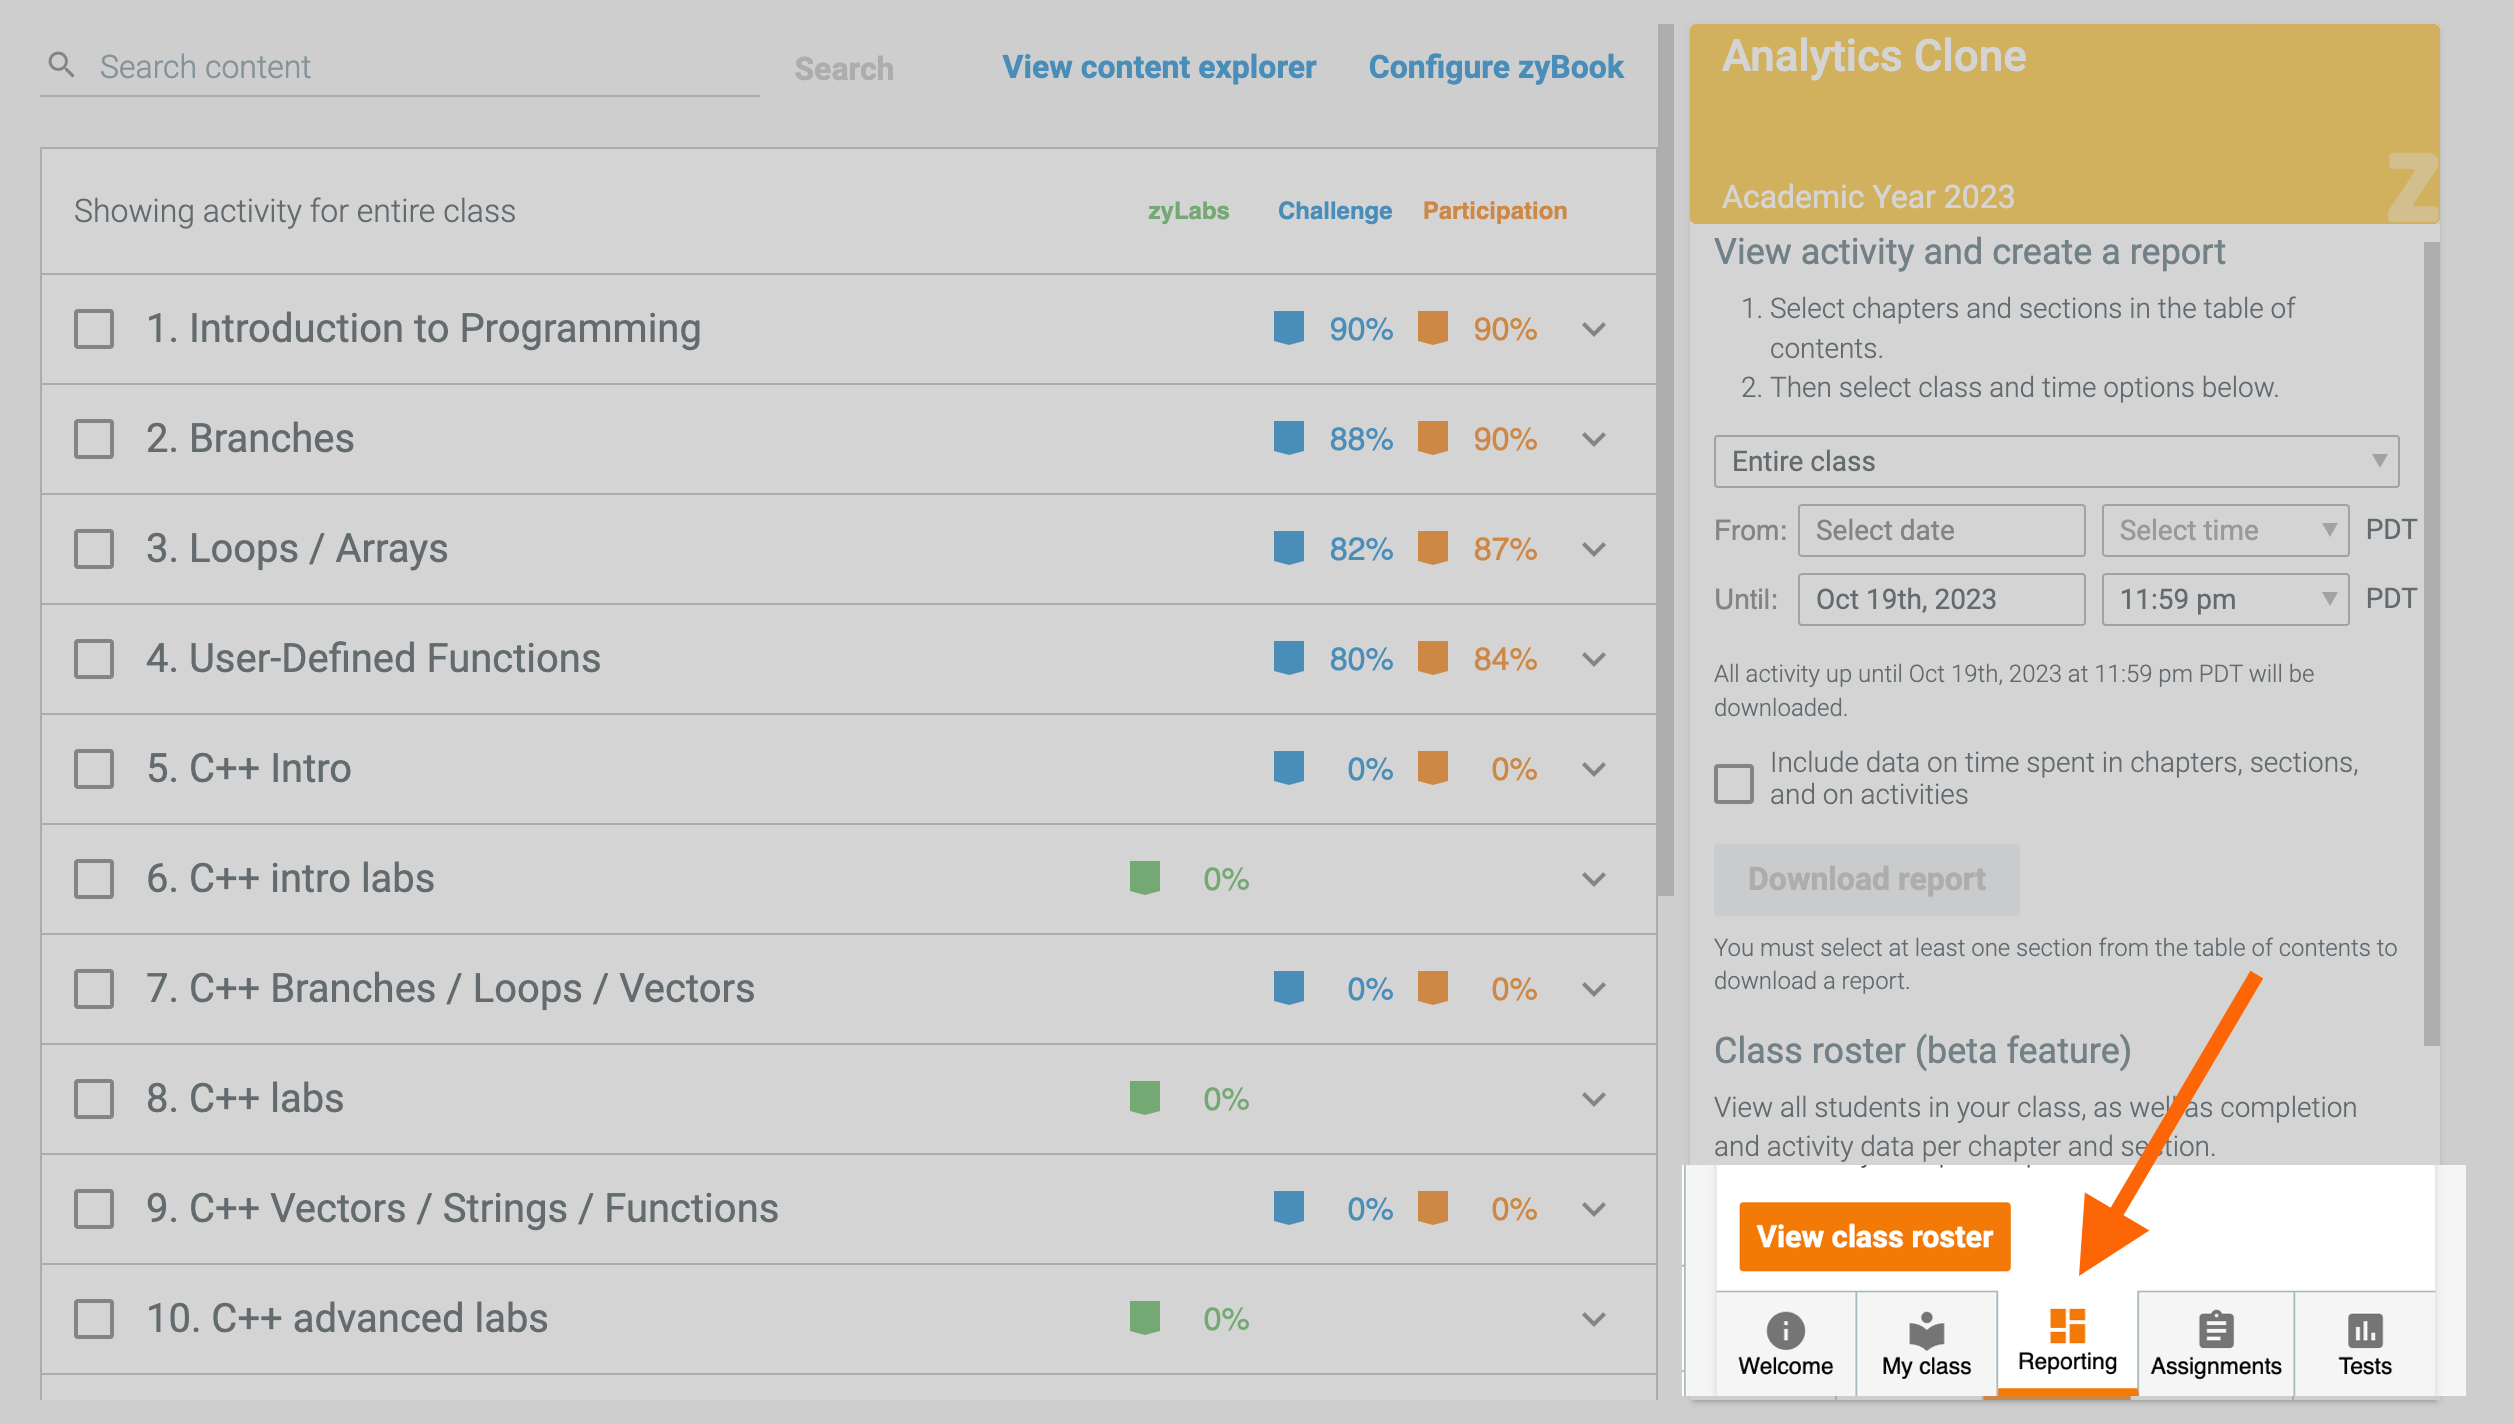Expand the C++ Intro chapter
The image size is (2514, 1424).
coord(1595,769)
